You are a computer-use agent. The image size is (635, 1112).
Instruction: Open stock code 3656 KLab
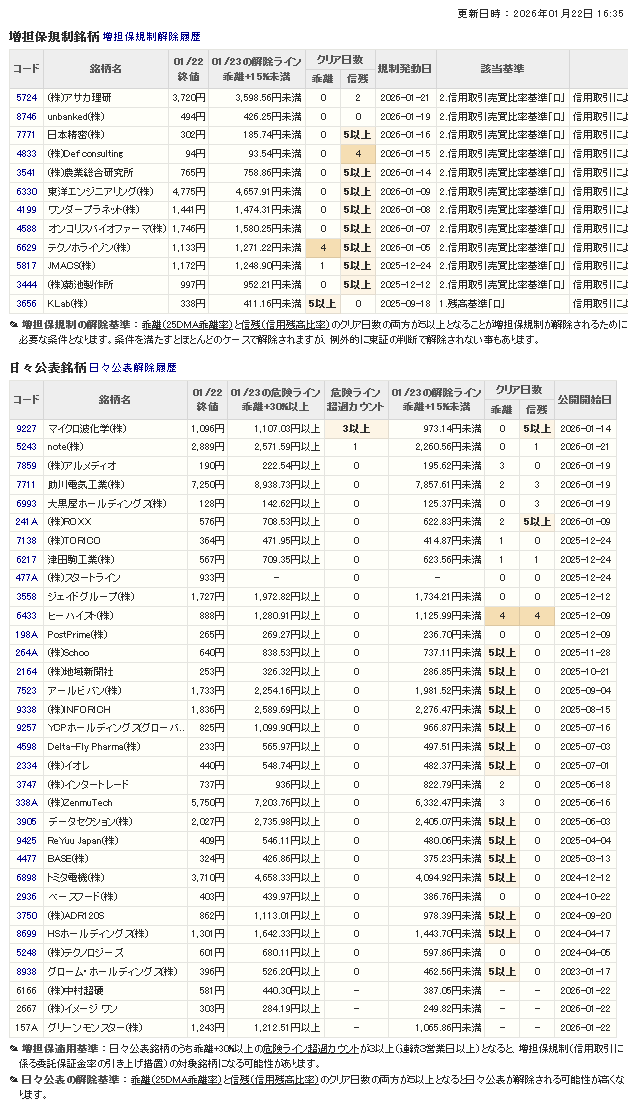(26, 303)
